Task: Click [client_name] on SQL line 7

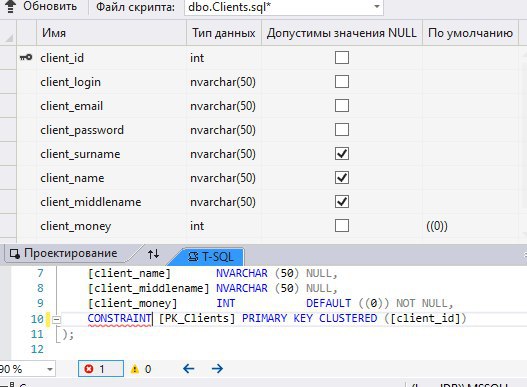Action: [x=129, y=273]
